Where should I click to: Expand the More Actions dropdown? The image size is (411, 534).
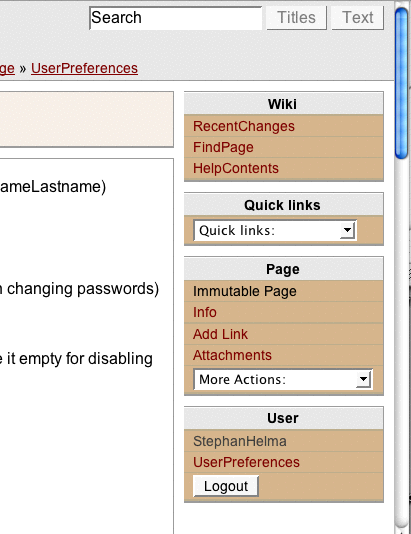(x=283, y=379)
